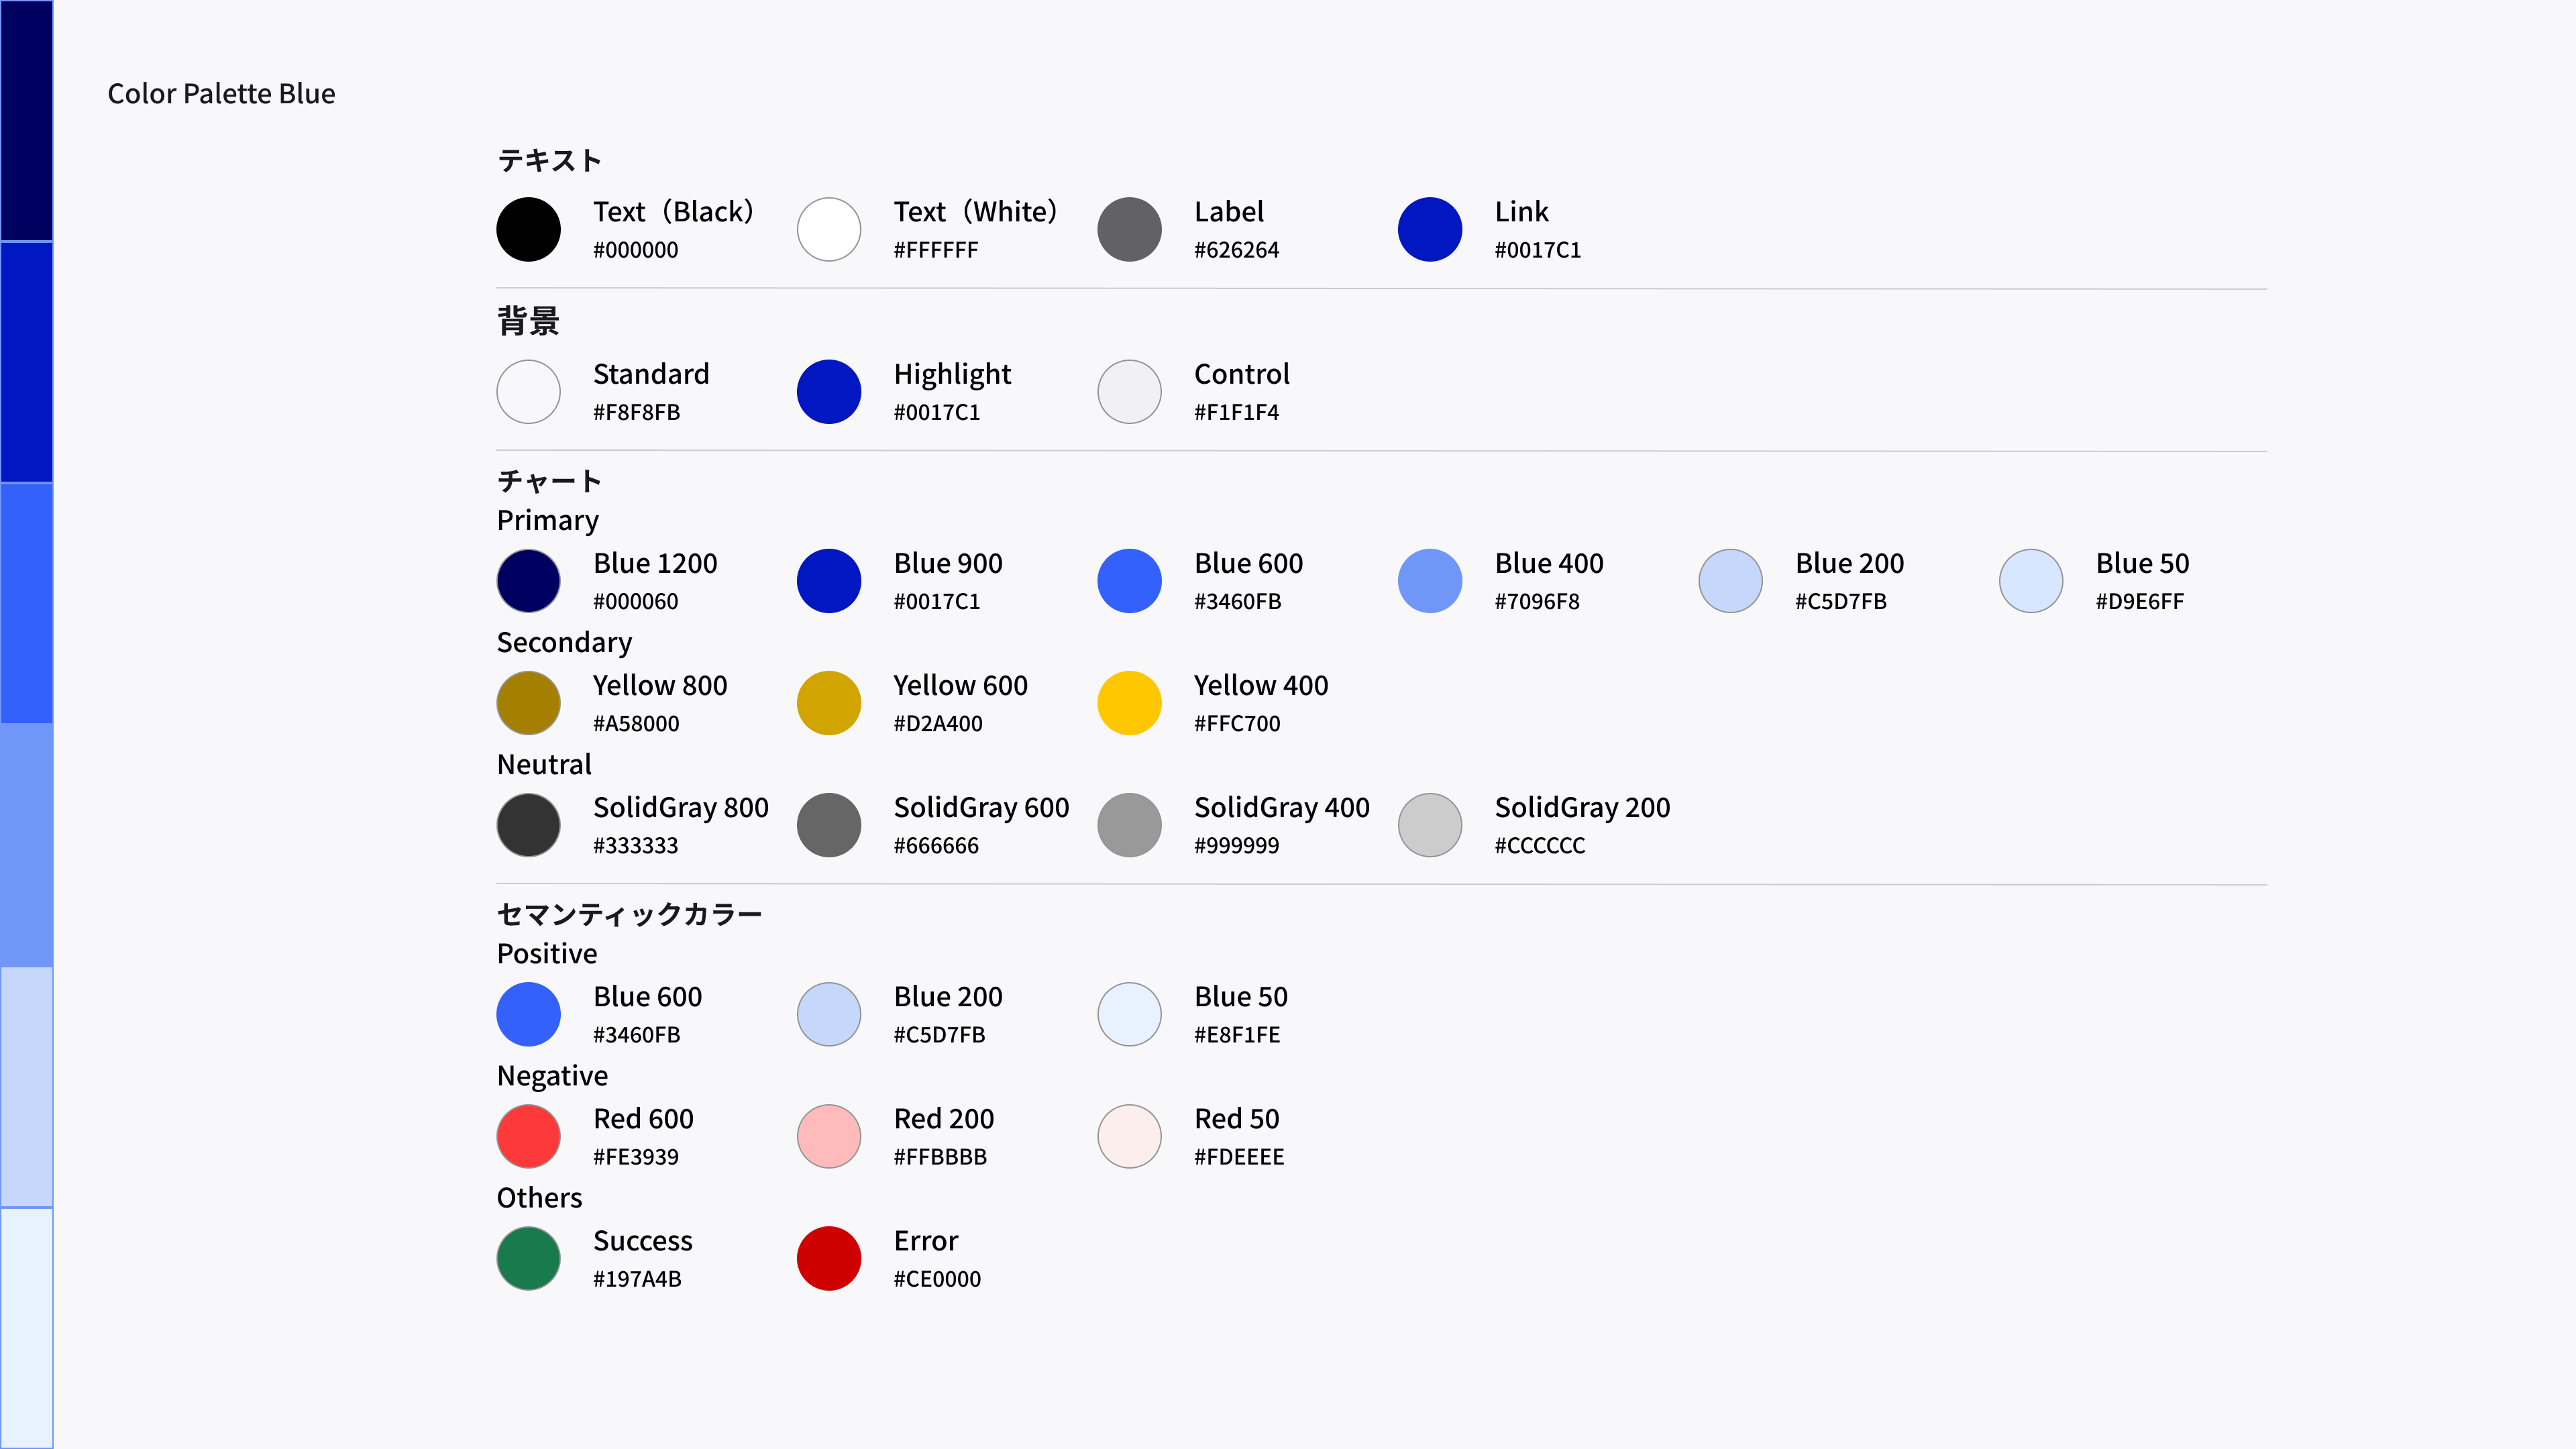Select the darkest navy block in left strip
This screenshot has width=2576, height=1449.
(x=26, y=120)
